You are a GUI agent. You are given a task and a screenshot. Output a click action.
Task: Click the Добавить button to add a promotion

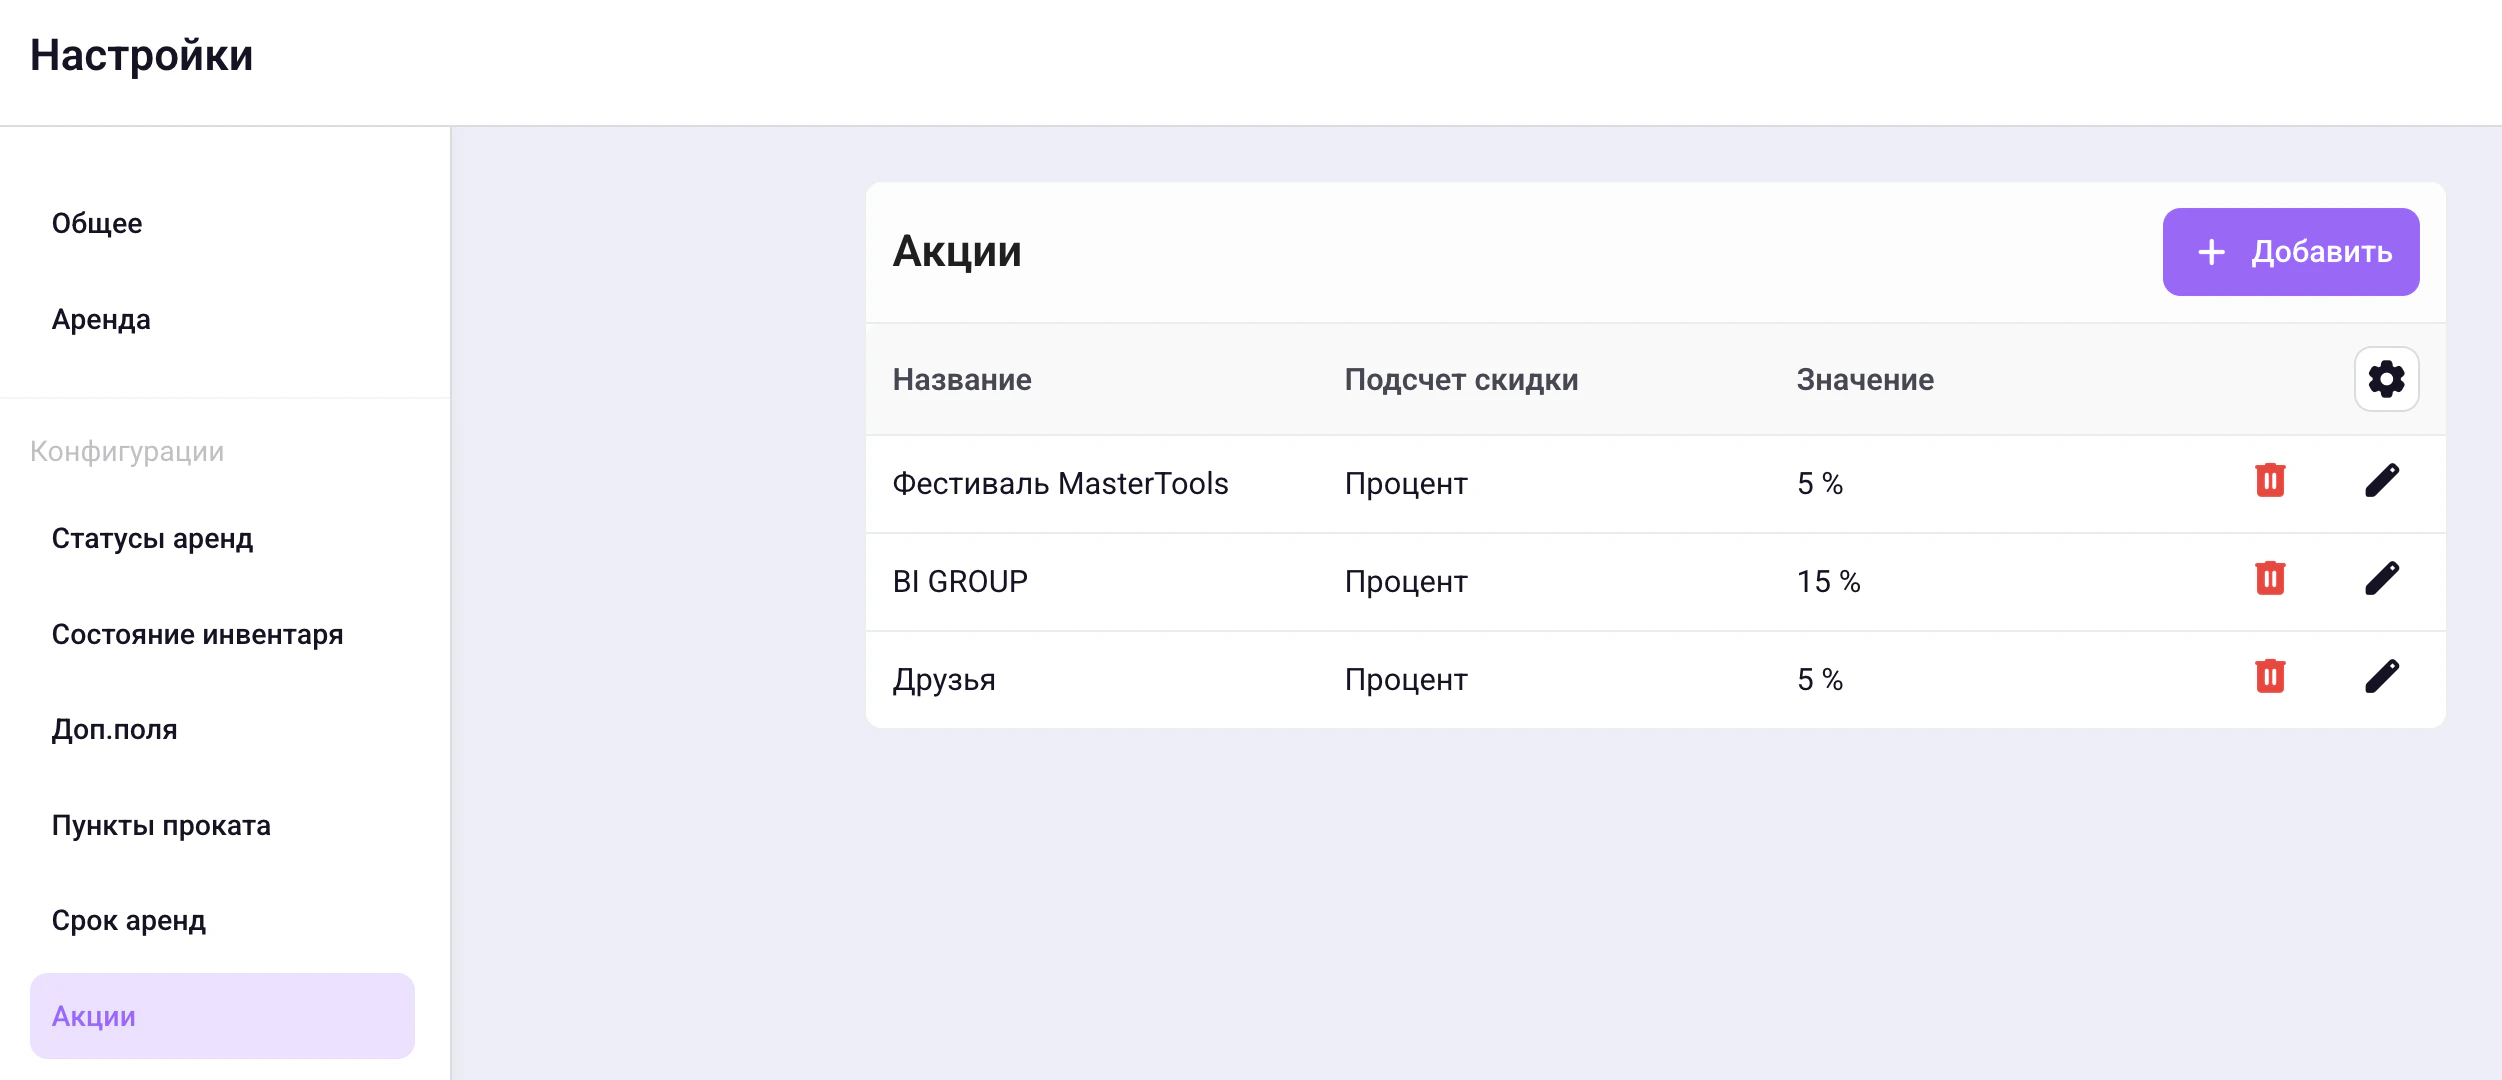[2291, 252]
